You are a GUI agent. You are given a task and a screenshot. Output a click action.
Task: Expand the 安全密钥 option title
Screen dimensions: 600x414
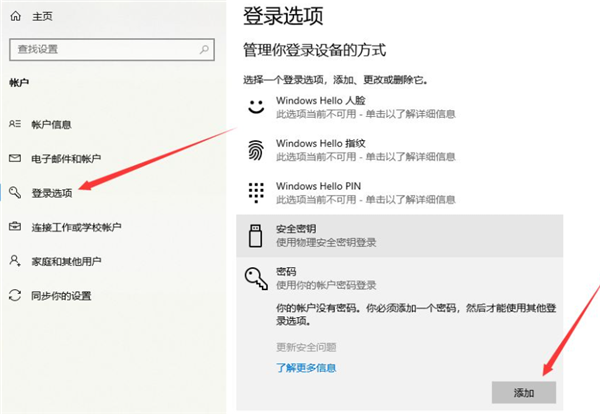[298, 229]
